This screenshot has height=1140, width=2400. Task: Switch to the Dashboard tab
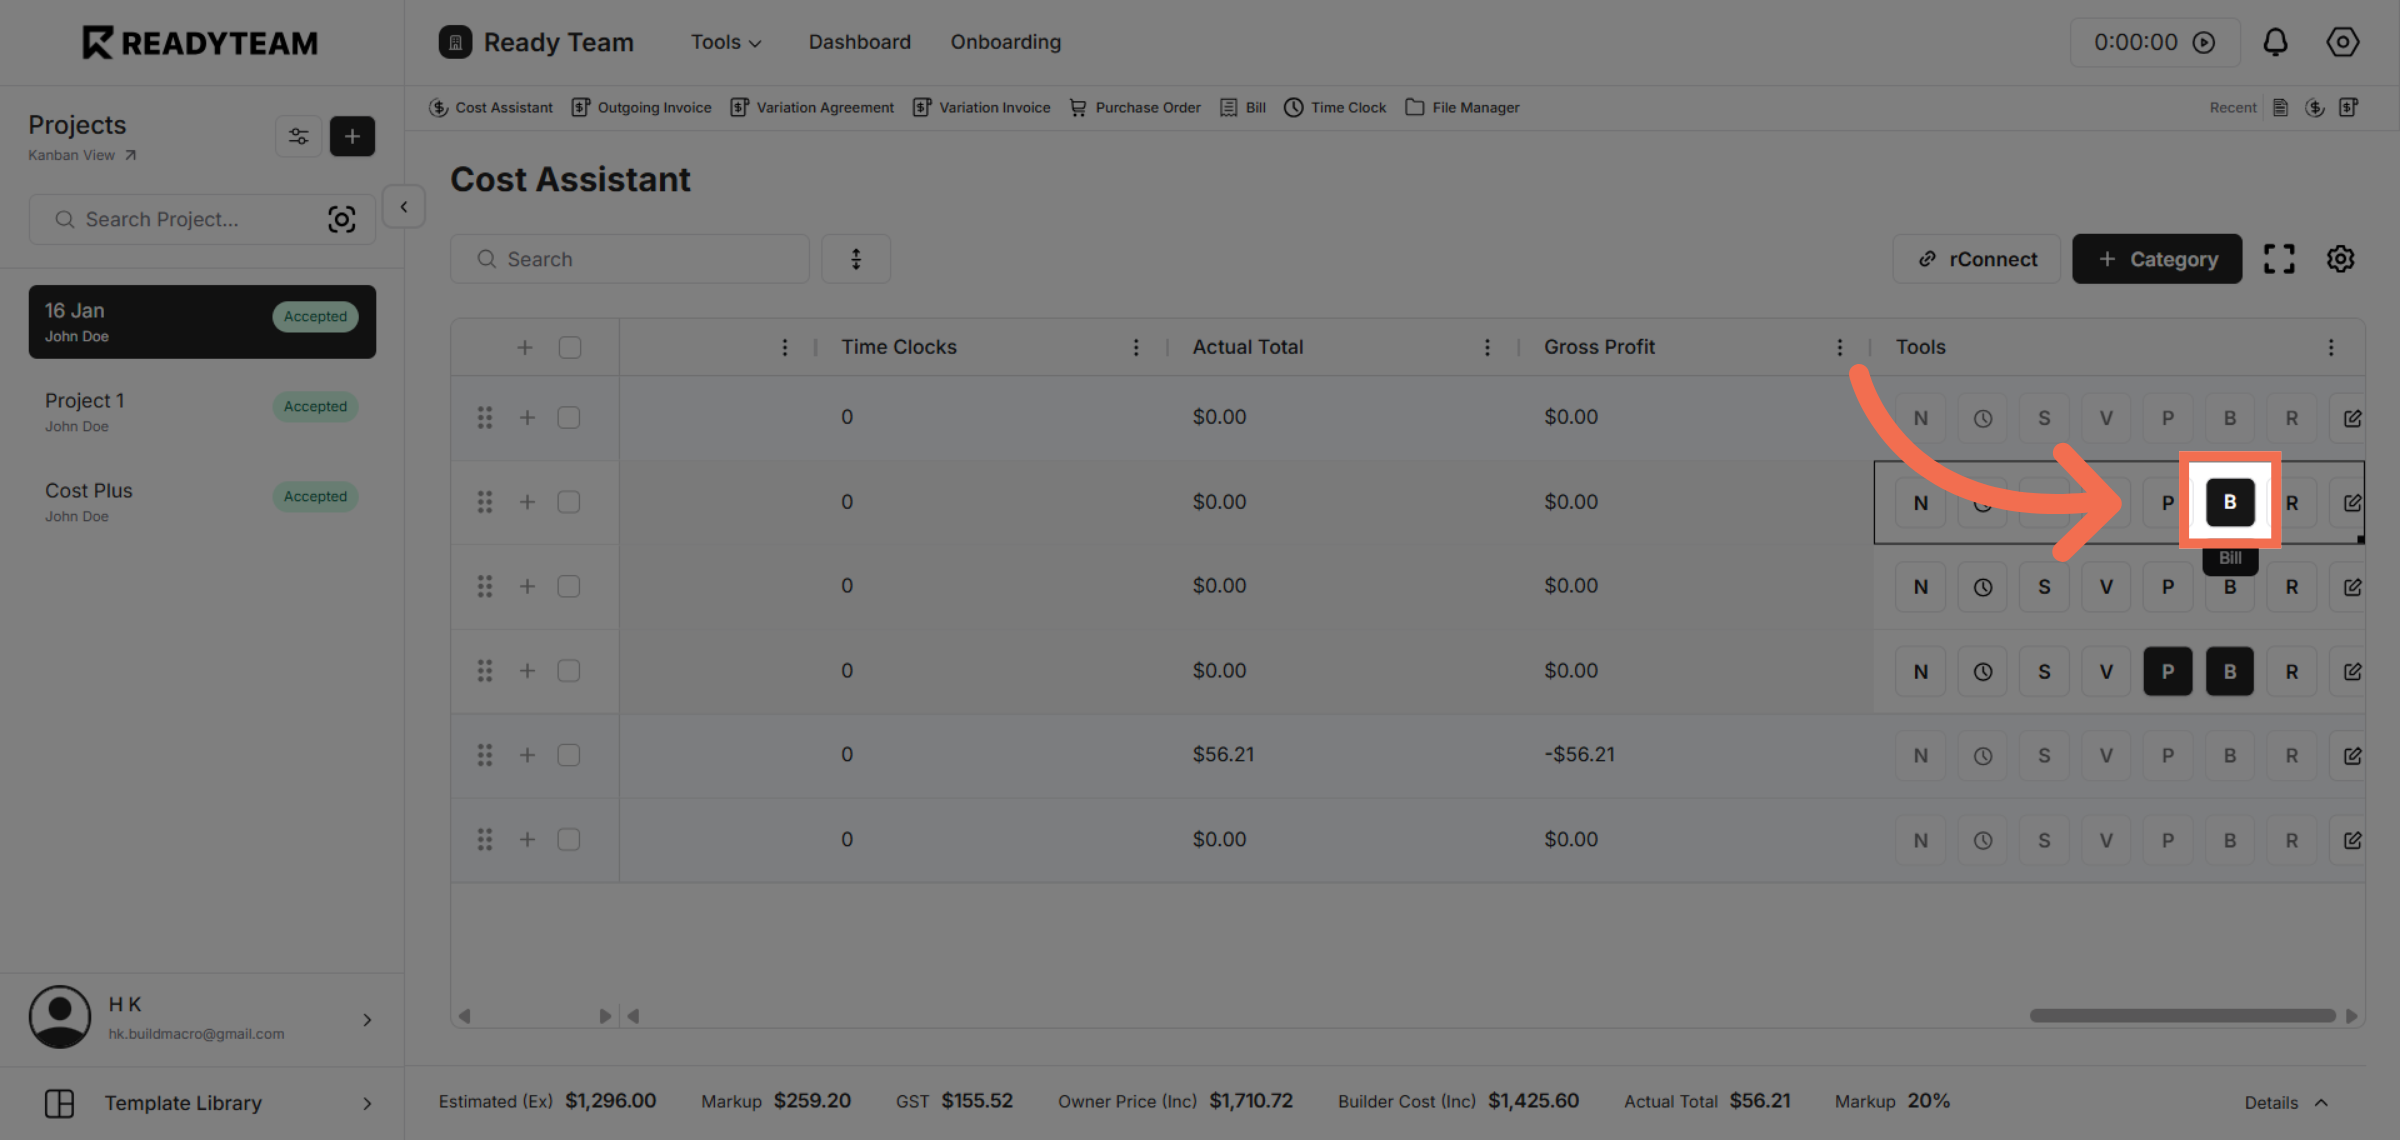coord(859,42)
